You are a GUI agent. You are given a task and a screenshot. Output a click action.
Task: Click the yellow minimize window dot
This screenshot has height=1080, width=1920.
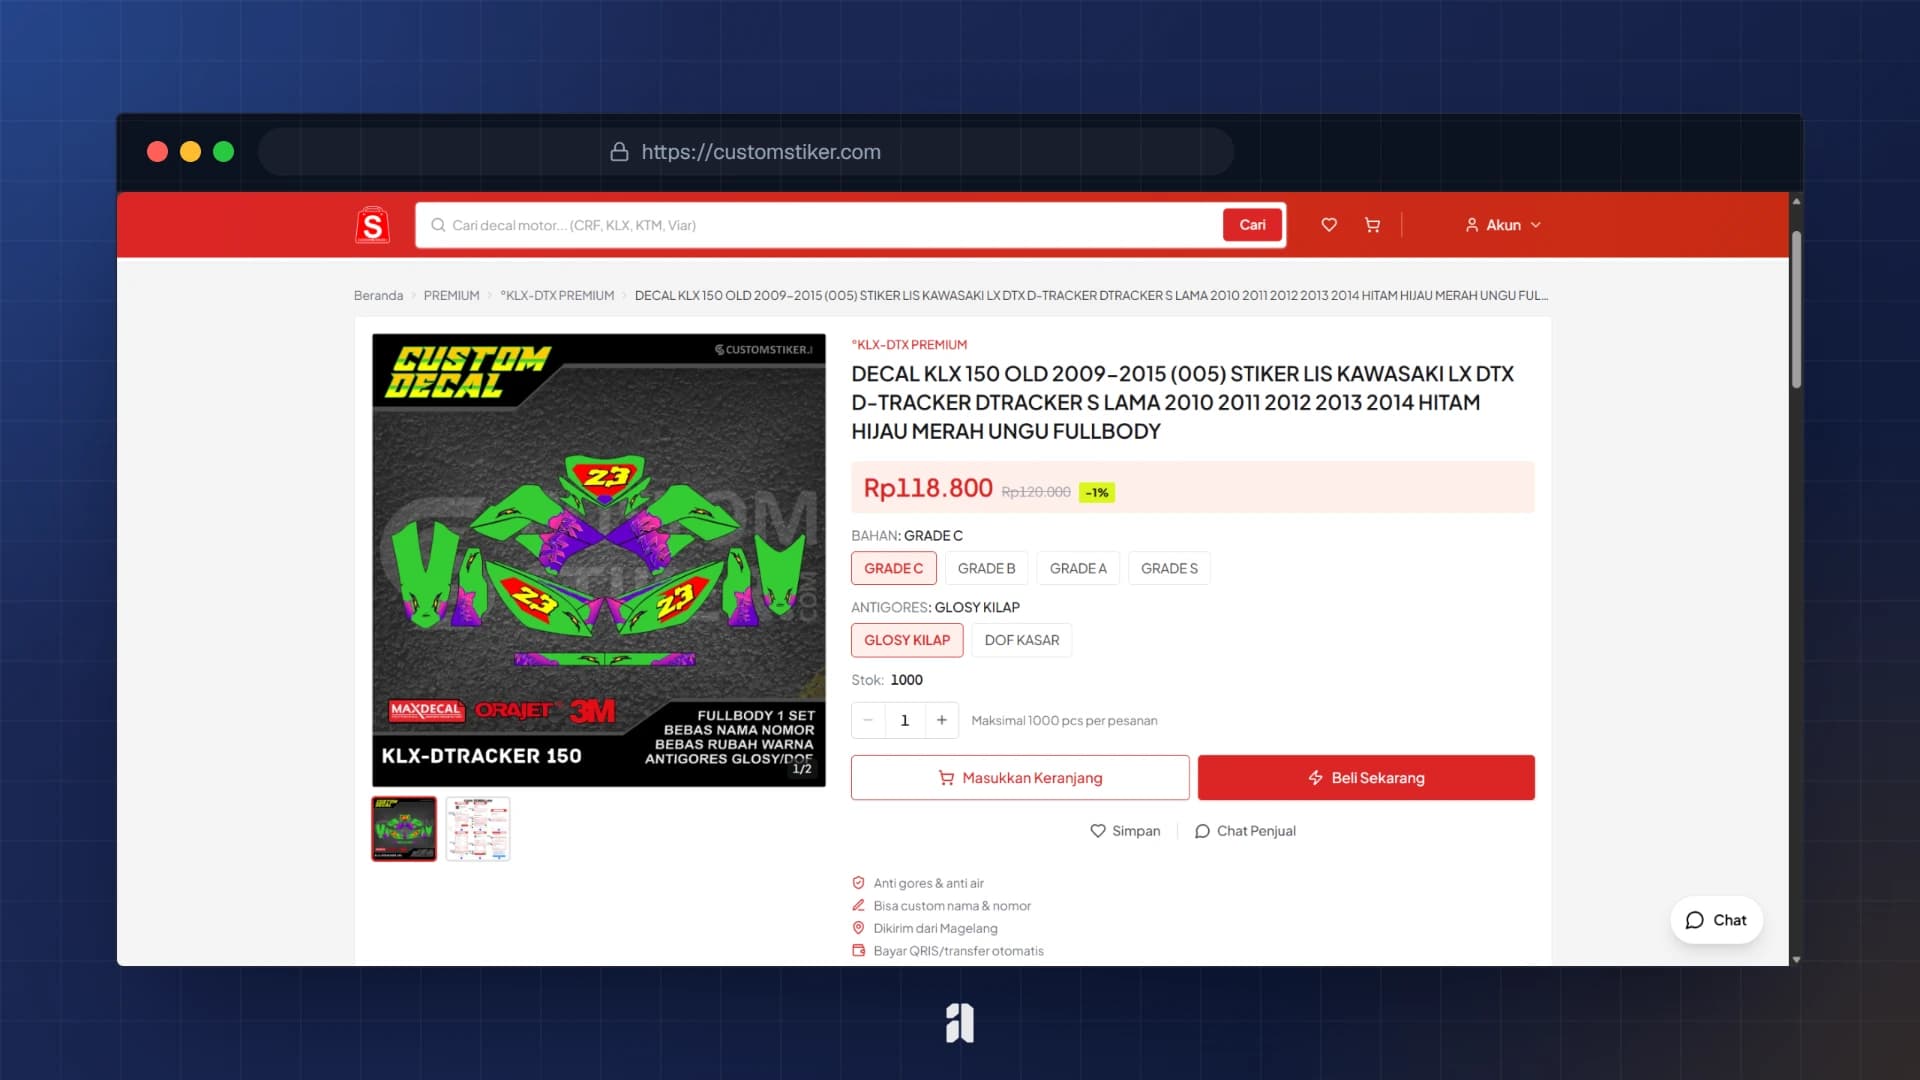[x=190, y=152]
